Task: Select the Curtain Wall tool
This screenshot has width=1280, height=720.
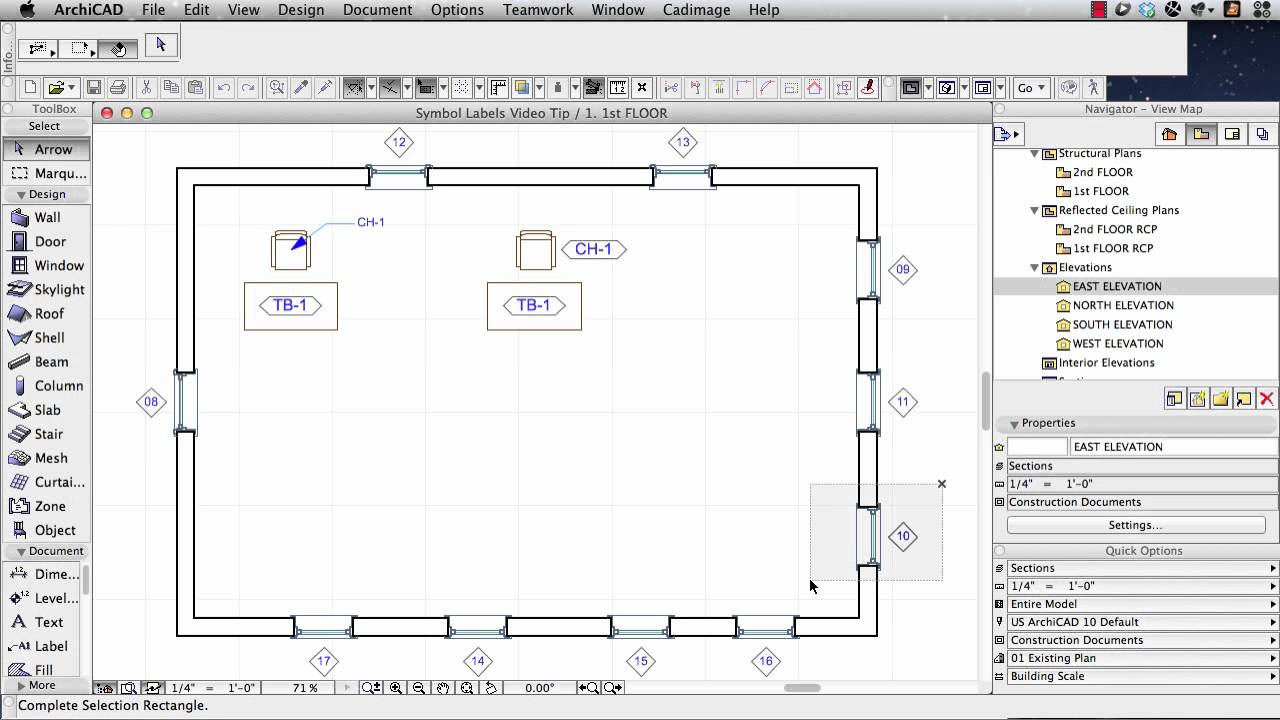Action: tap(46, 481)
